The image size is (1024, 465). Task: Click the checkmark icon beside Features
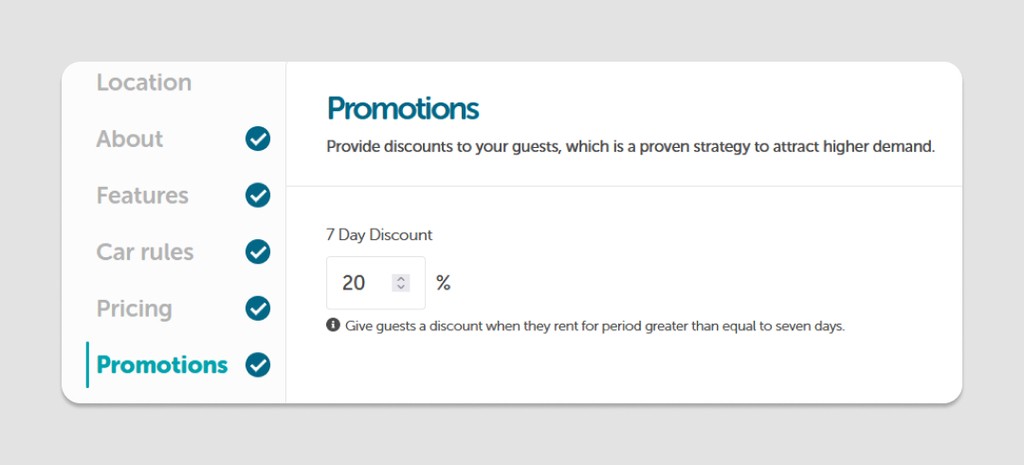click(x=258, y=195)
